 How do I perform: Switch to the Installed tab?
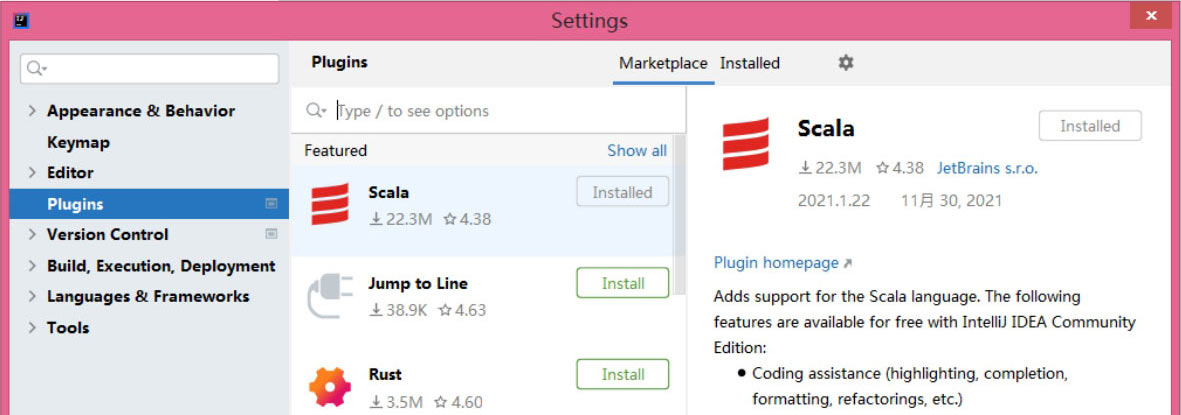click(749, 63)
